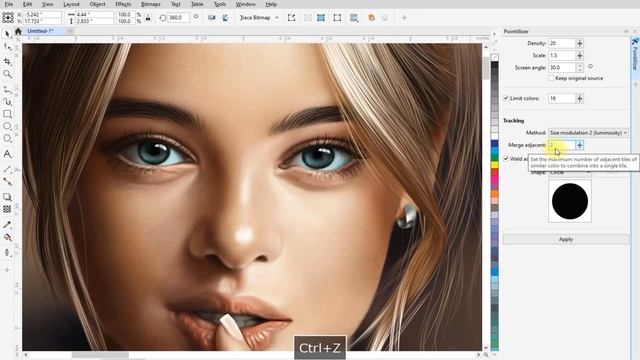
Task: Open the File menu
Action: point(9,4)
